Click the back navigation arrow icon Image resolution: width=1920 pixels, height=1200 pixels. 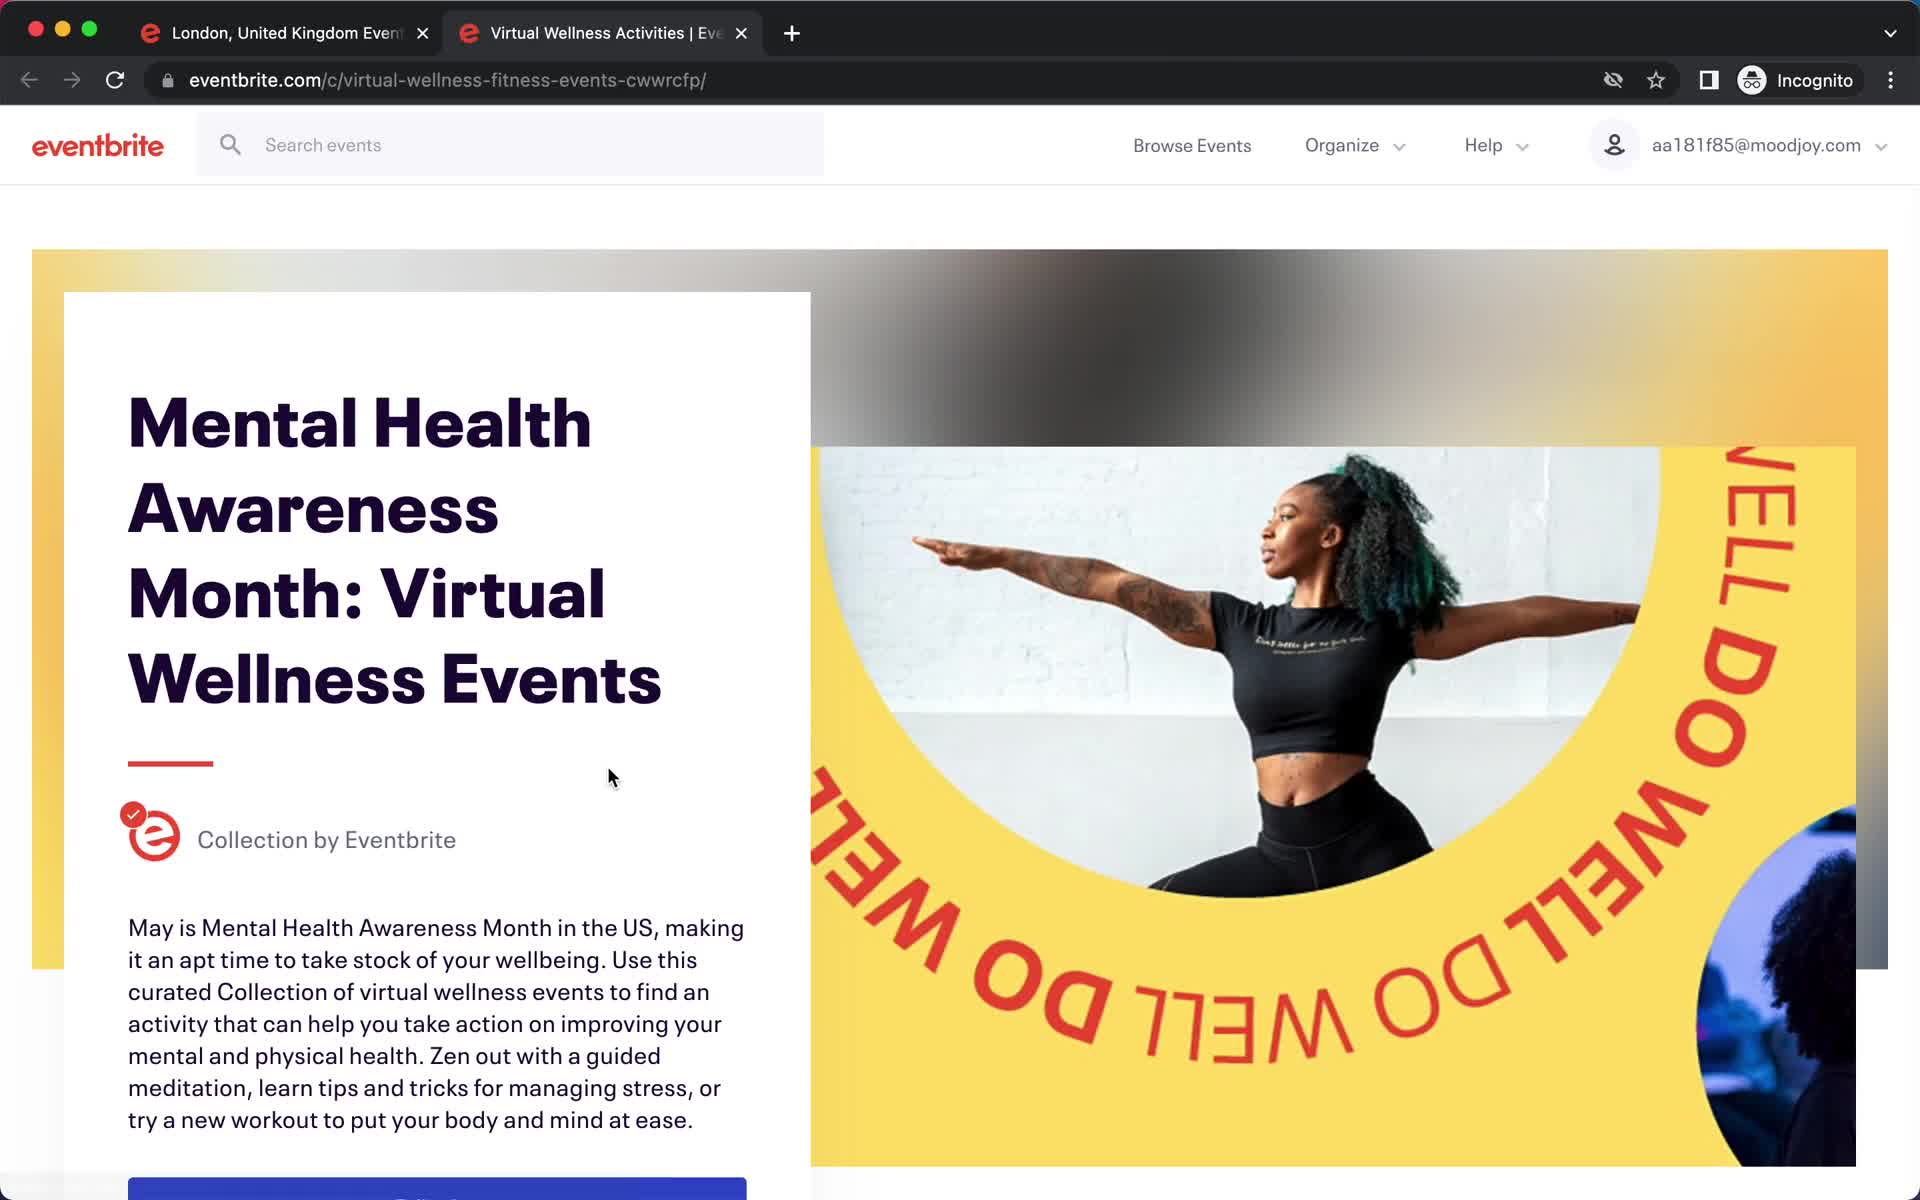click(29, 79)
